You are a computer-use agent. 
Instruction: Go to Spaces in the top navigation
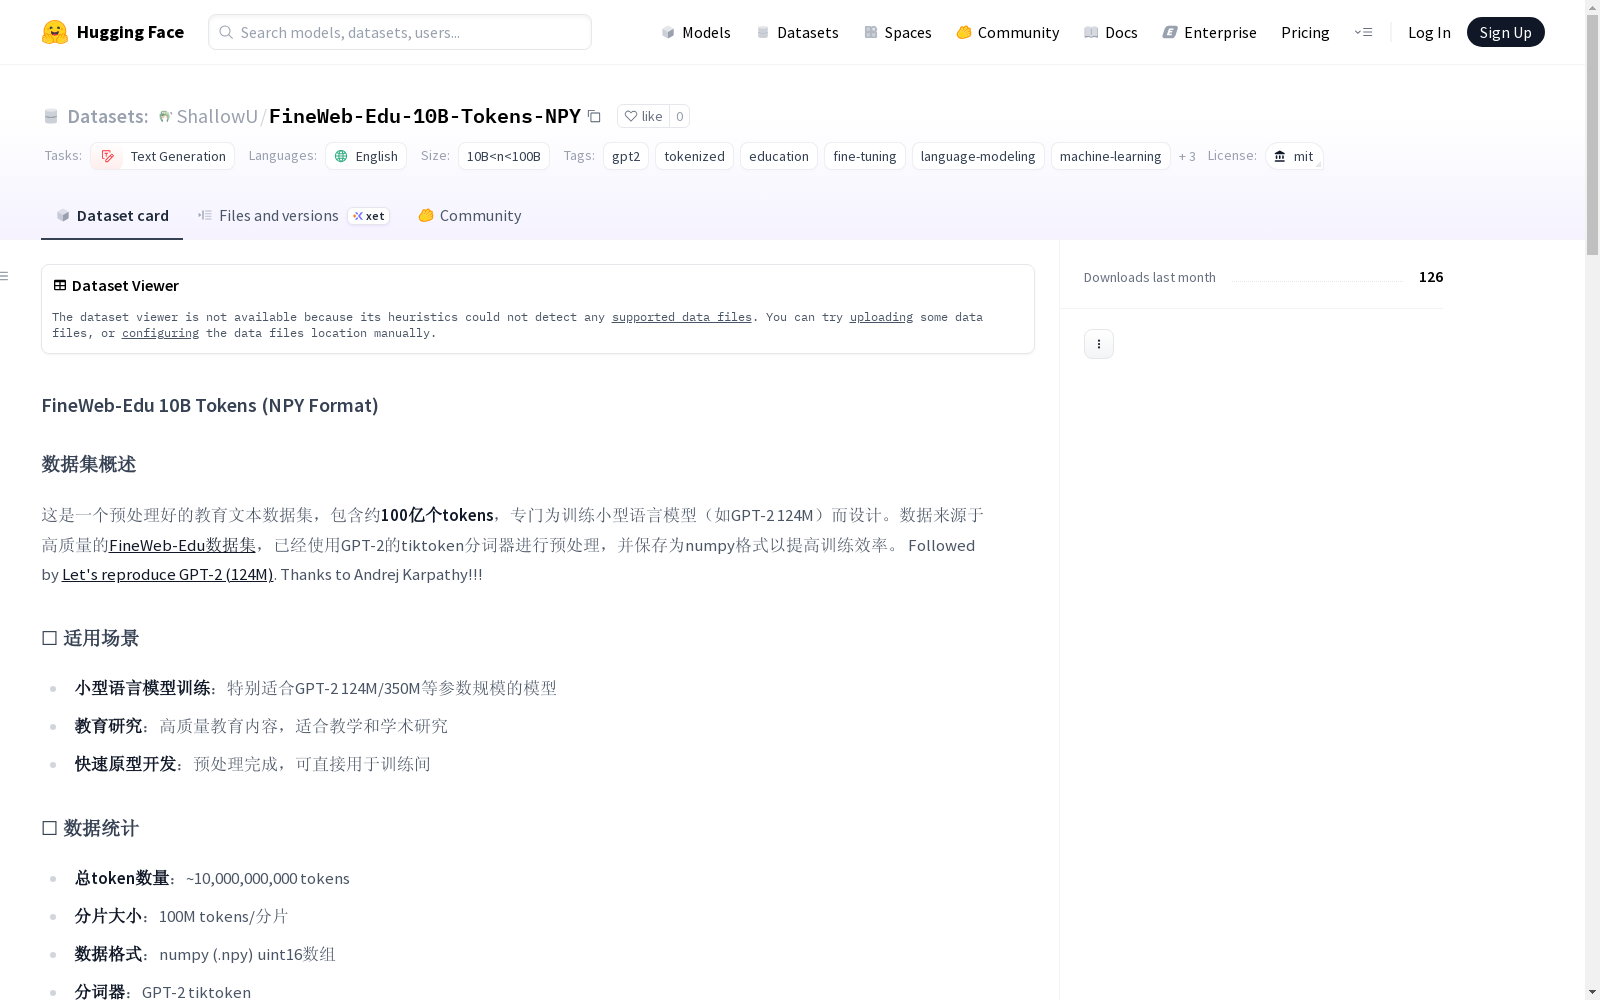[898, 32]
